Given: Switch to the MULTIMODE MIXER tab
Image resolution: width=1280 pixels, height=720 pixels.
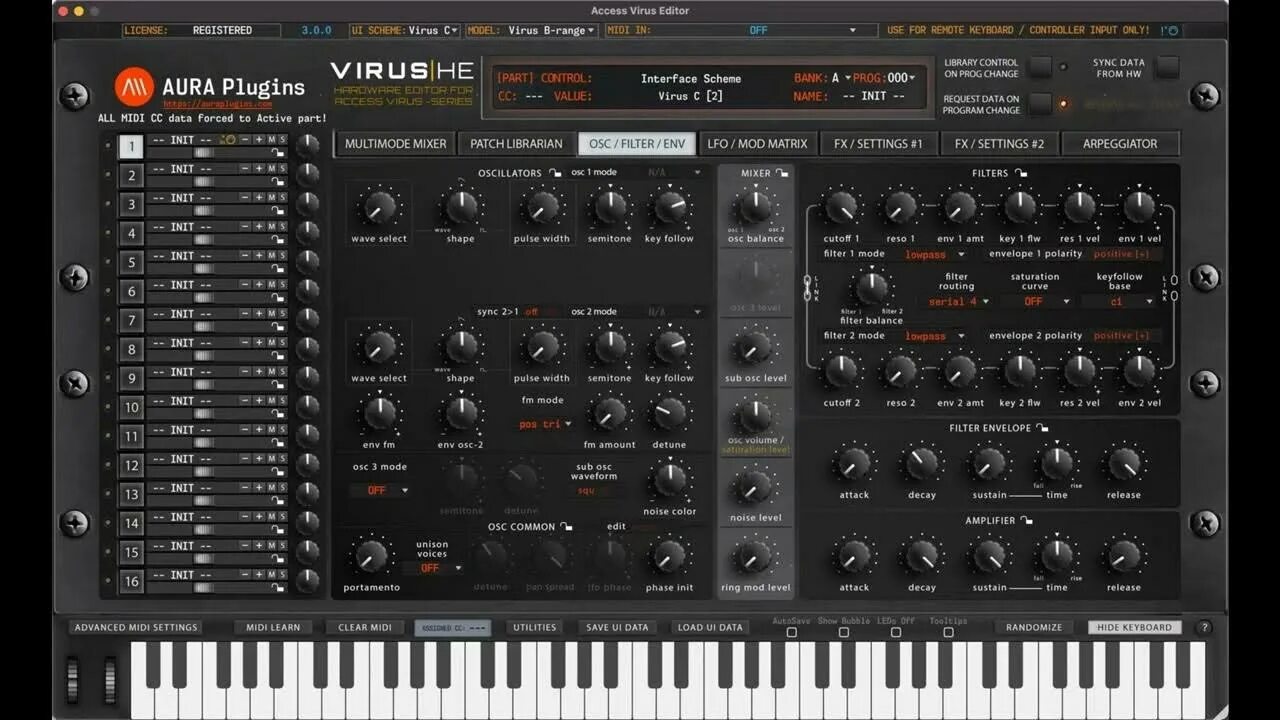Looking at the screenshot, I should 396,143.
